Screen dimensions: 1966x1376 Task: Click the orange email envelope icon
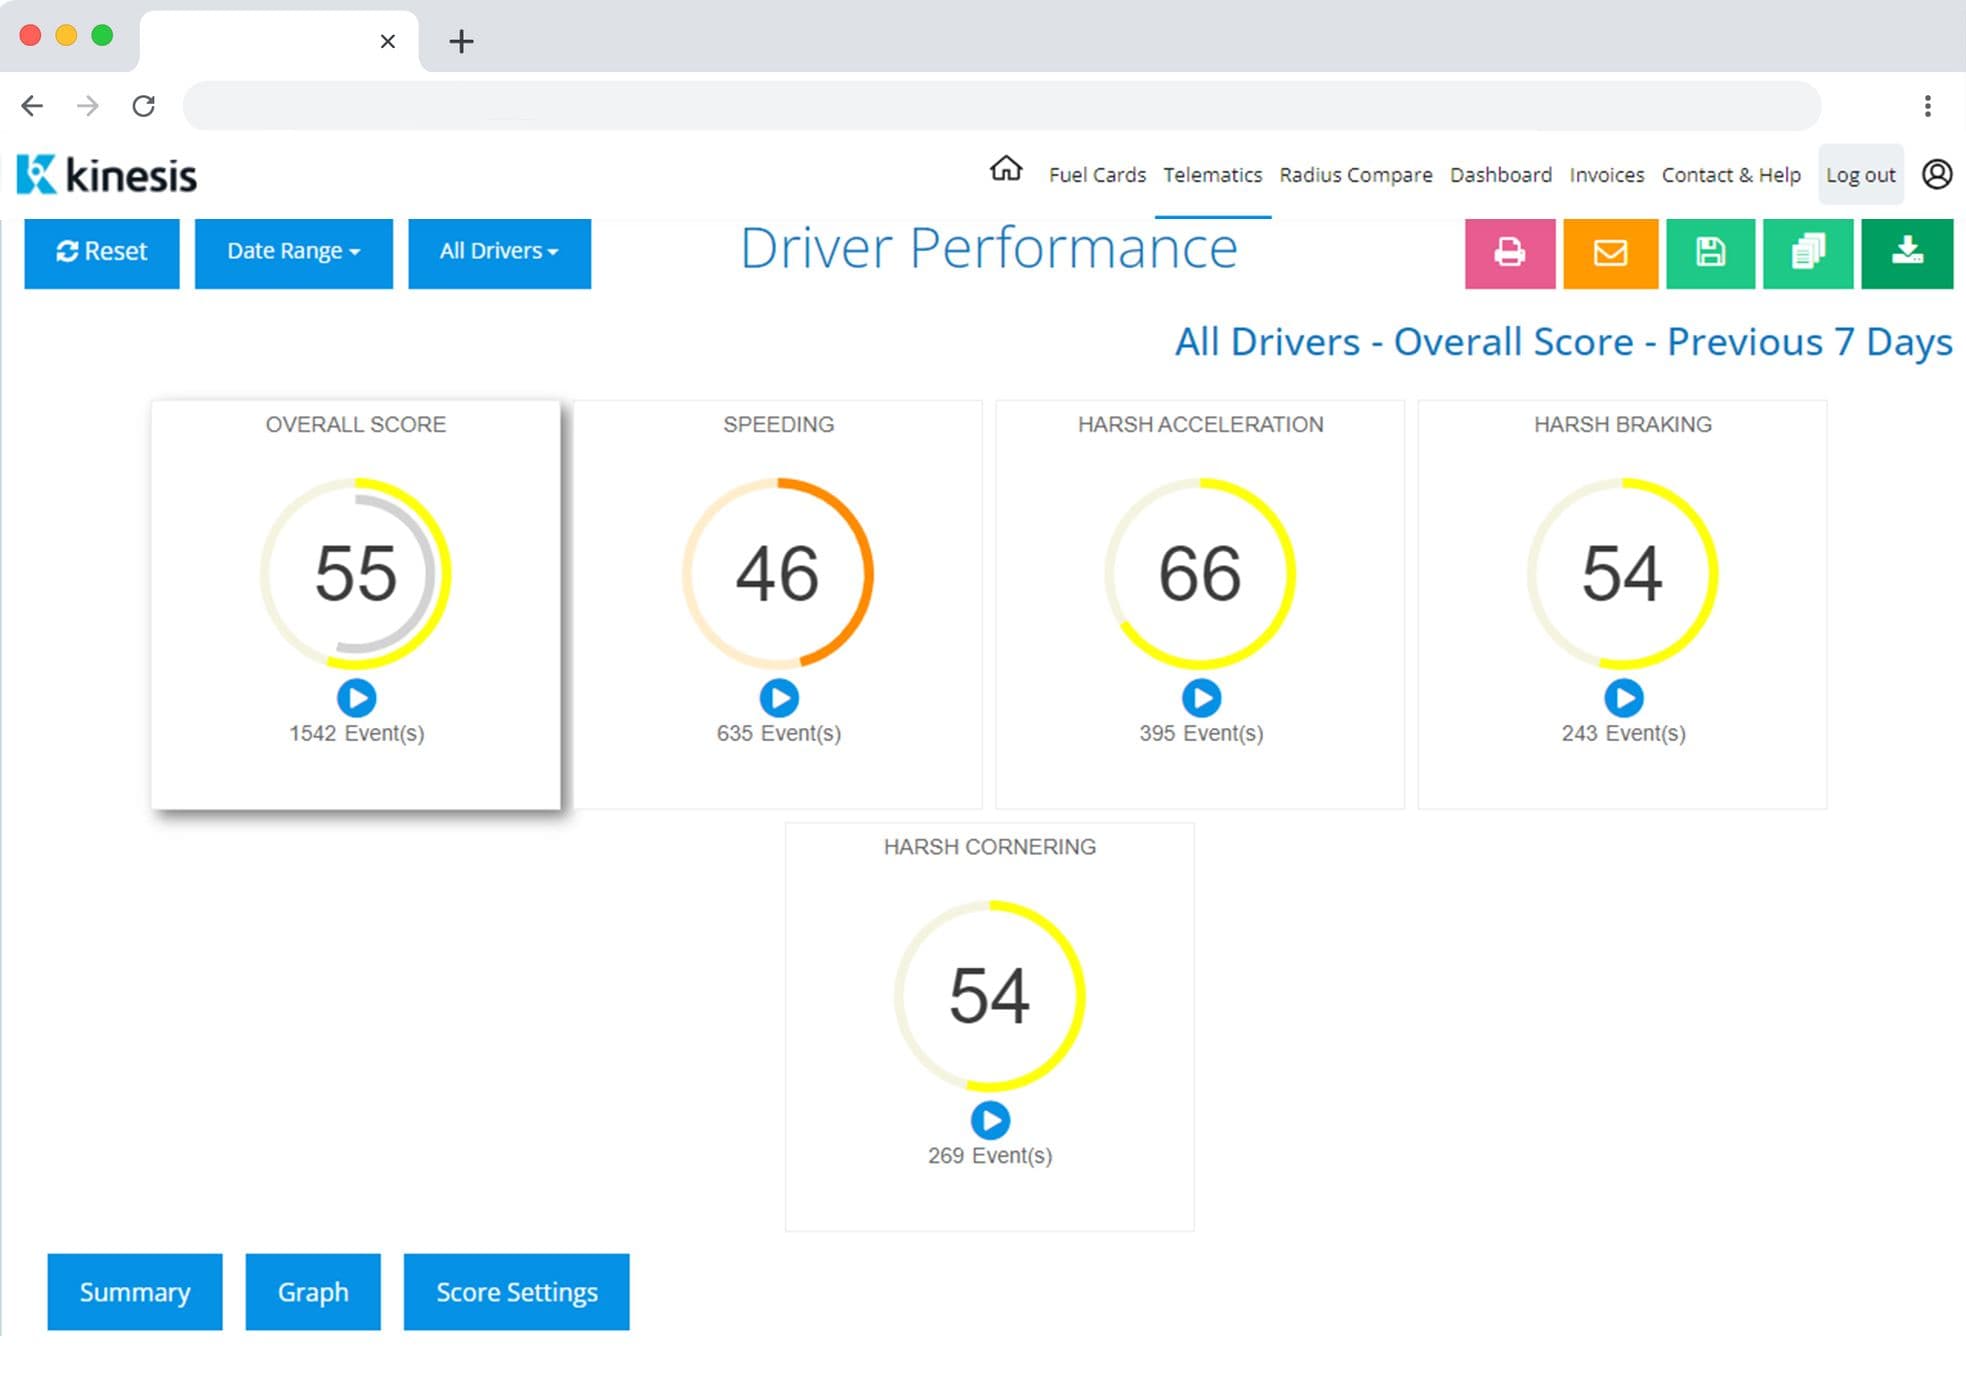1609,253
